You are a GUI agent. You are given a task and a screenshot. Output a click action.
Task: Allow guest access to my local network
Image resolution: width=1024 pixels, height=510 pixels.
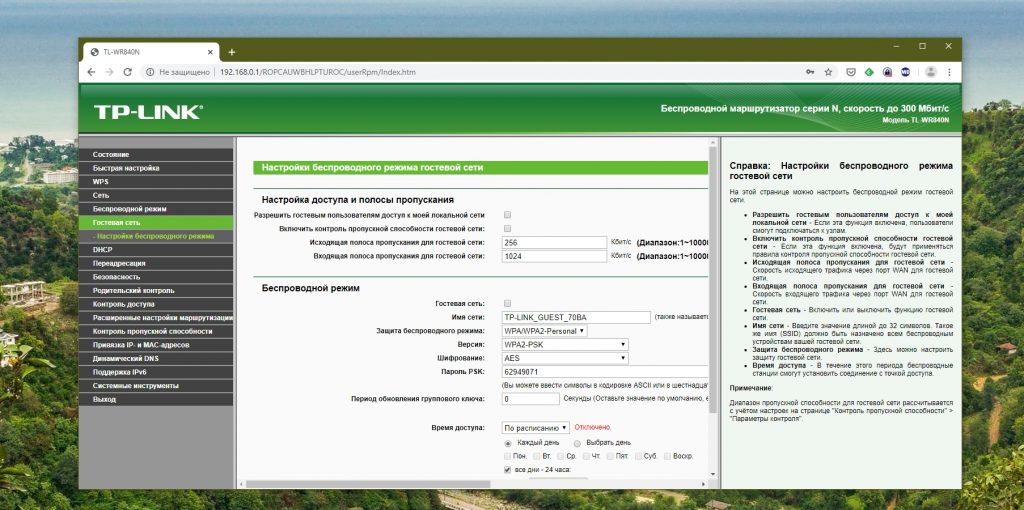click(507, 215)
